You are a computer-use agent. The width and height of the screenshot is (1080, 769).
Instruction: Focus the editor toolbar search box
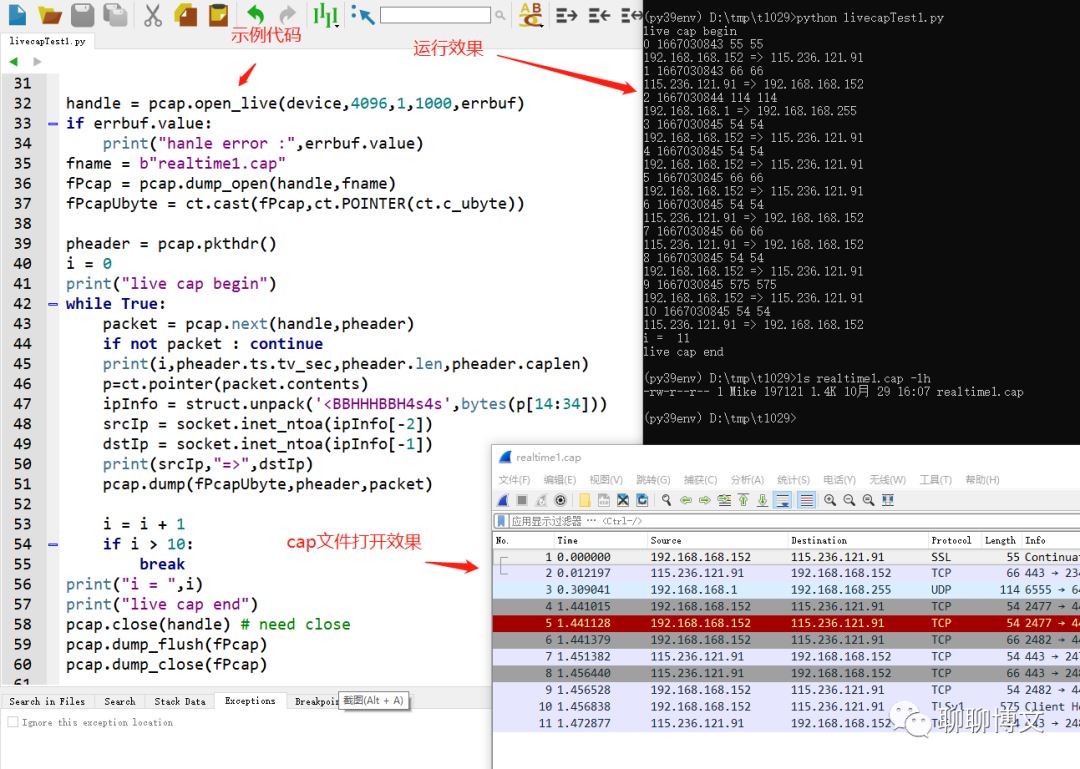click(x=435, y=14)
